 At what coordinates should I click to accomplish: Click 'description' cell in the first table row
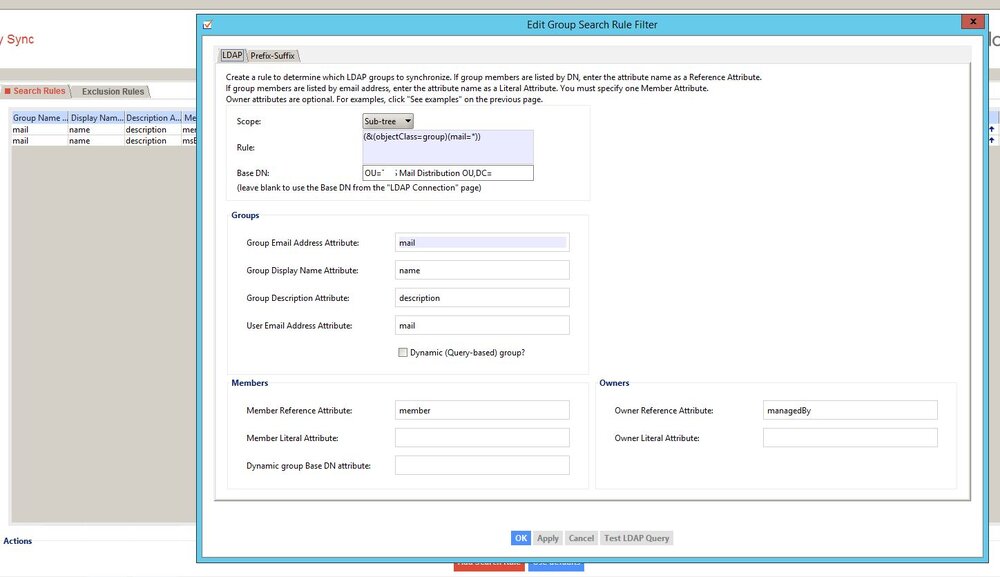point(153,129)
